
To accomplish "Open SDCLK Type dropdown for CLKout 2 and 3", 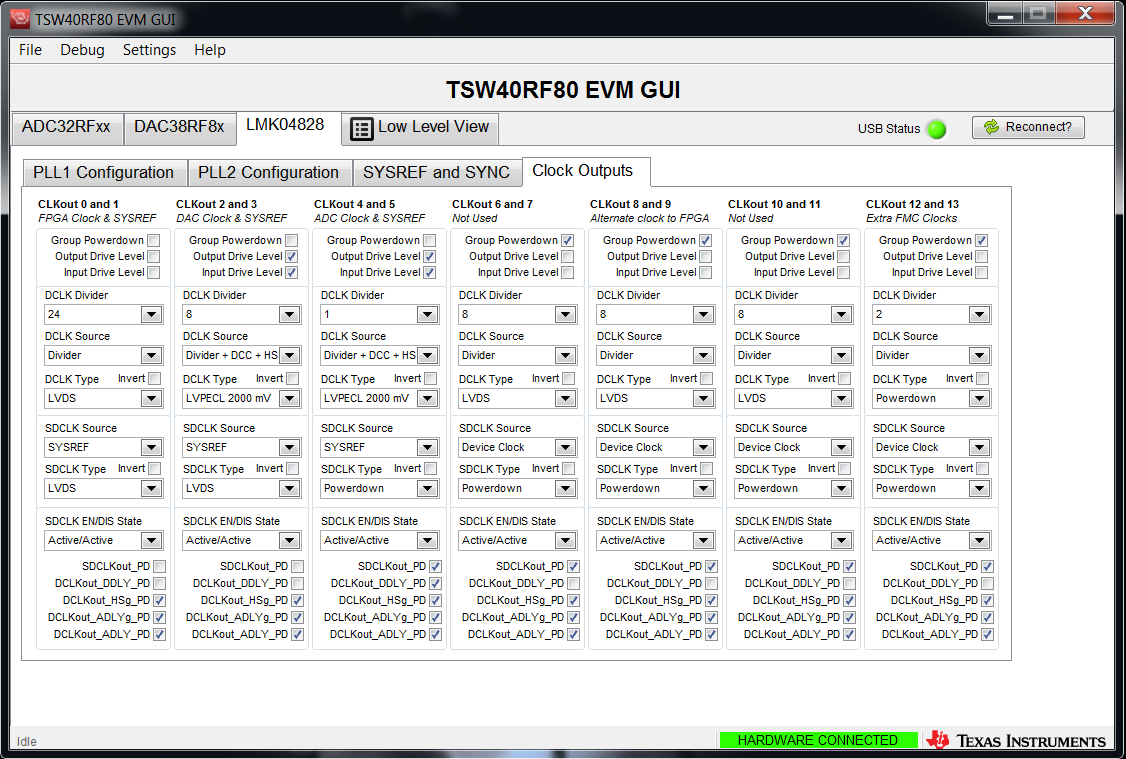I will coord(241,488).
